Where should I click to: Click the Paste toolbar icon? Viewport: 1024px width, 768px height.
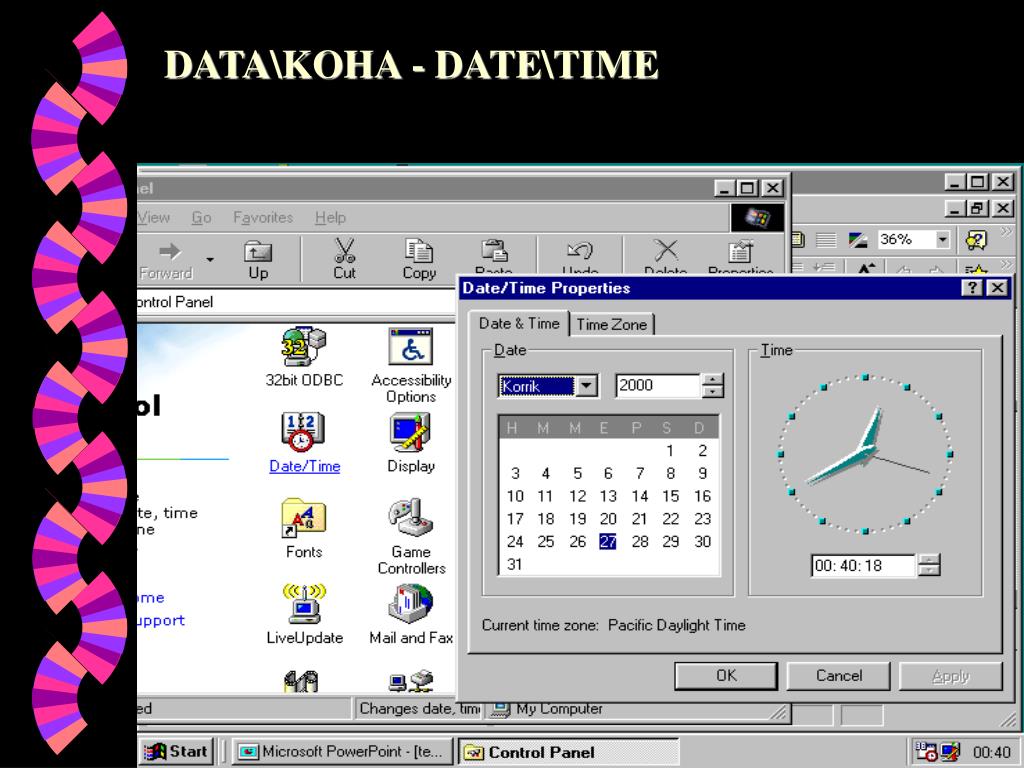[494, 256]
